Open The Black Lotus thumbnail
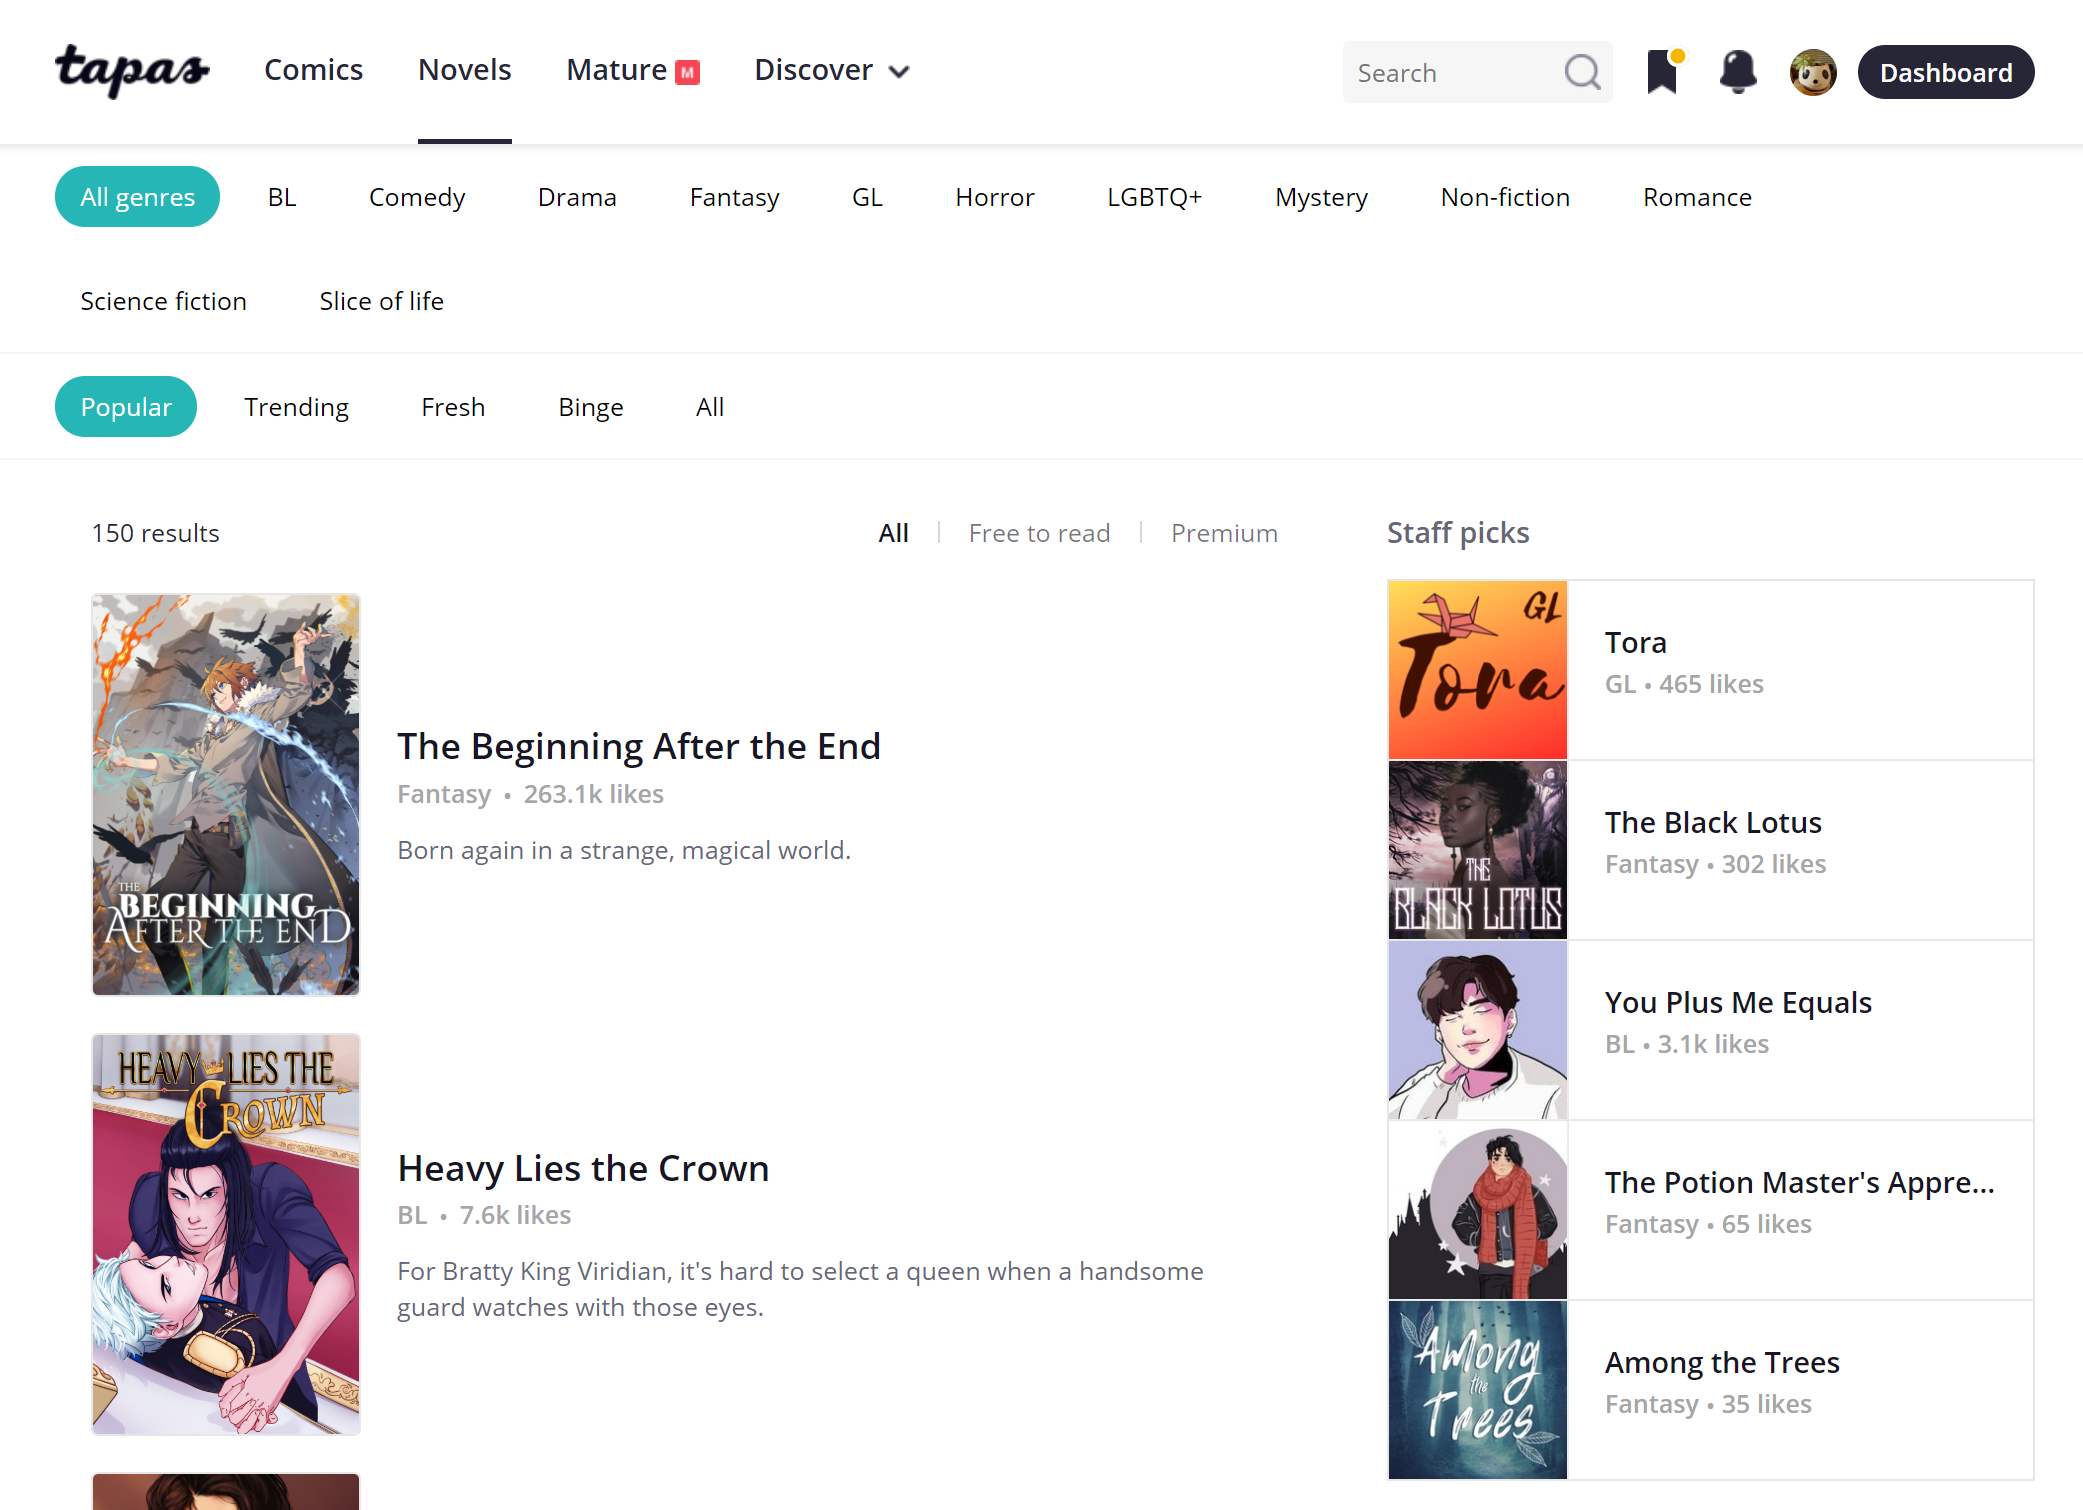This screenshot has width=2083, height=1510. (x=1478, y=850)
